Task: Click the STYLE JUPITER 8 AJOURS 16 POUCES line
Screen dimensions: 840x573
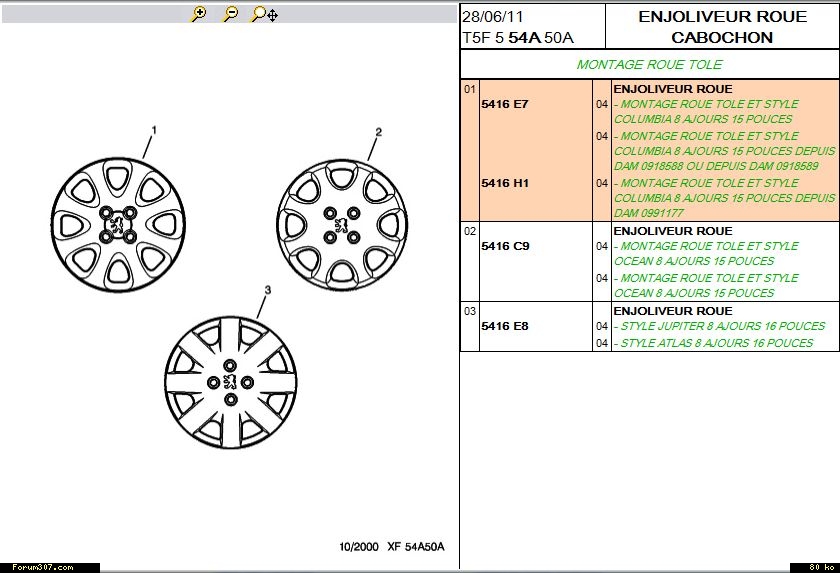Action: coord(719,326)
